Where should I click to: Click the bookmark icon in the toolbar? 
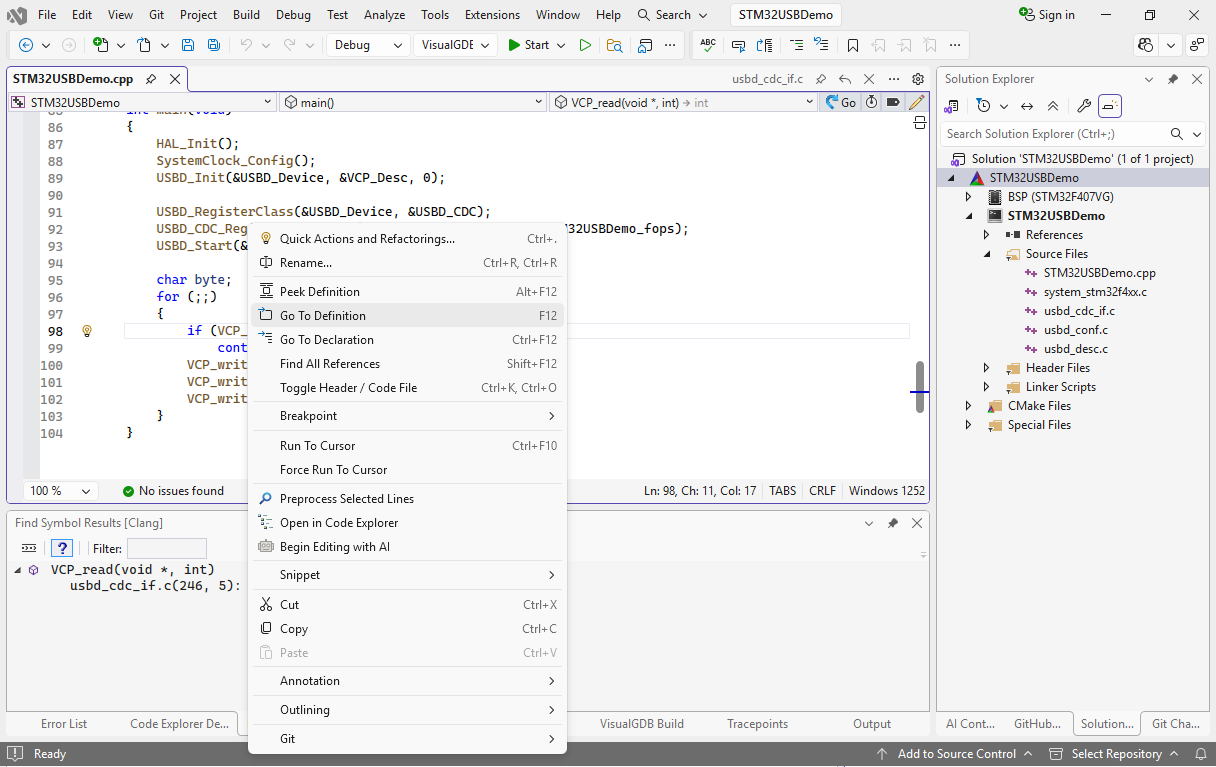click(x=852, y=45)
